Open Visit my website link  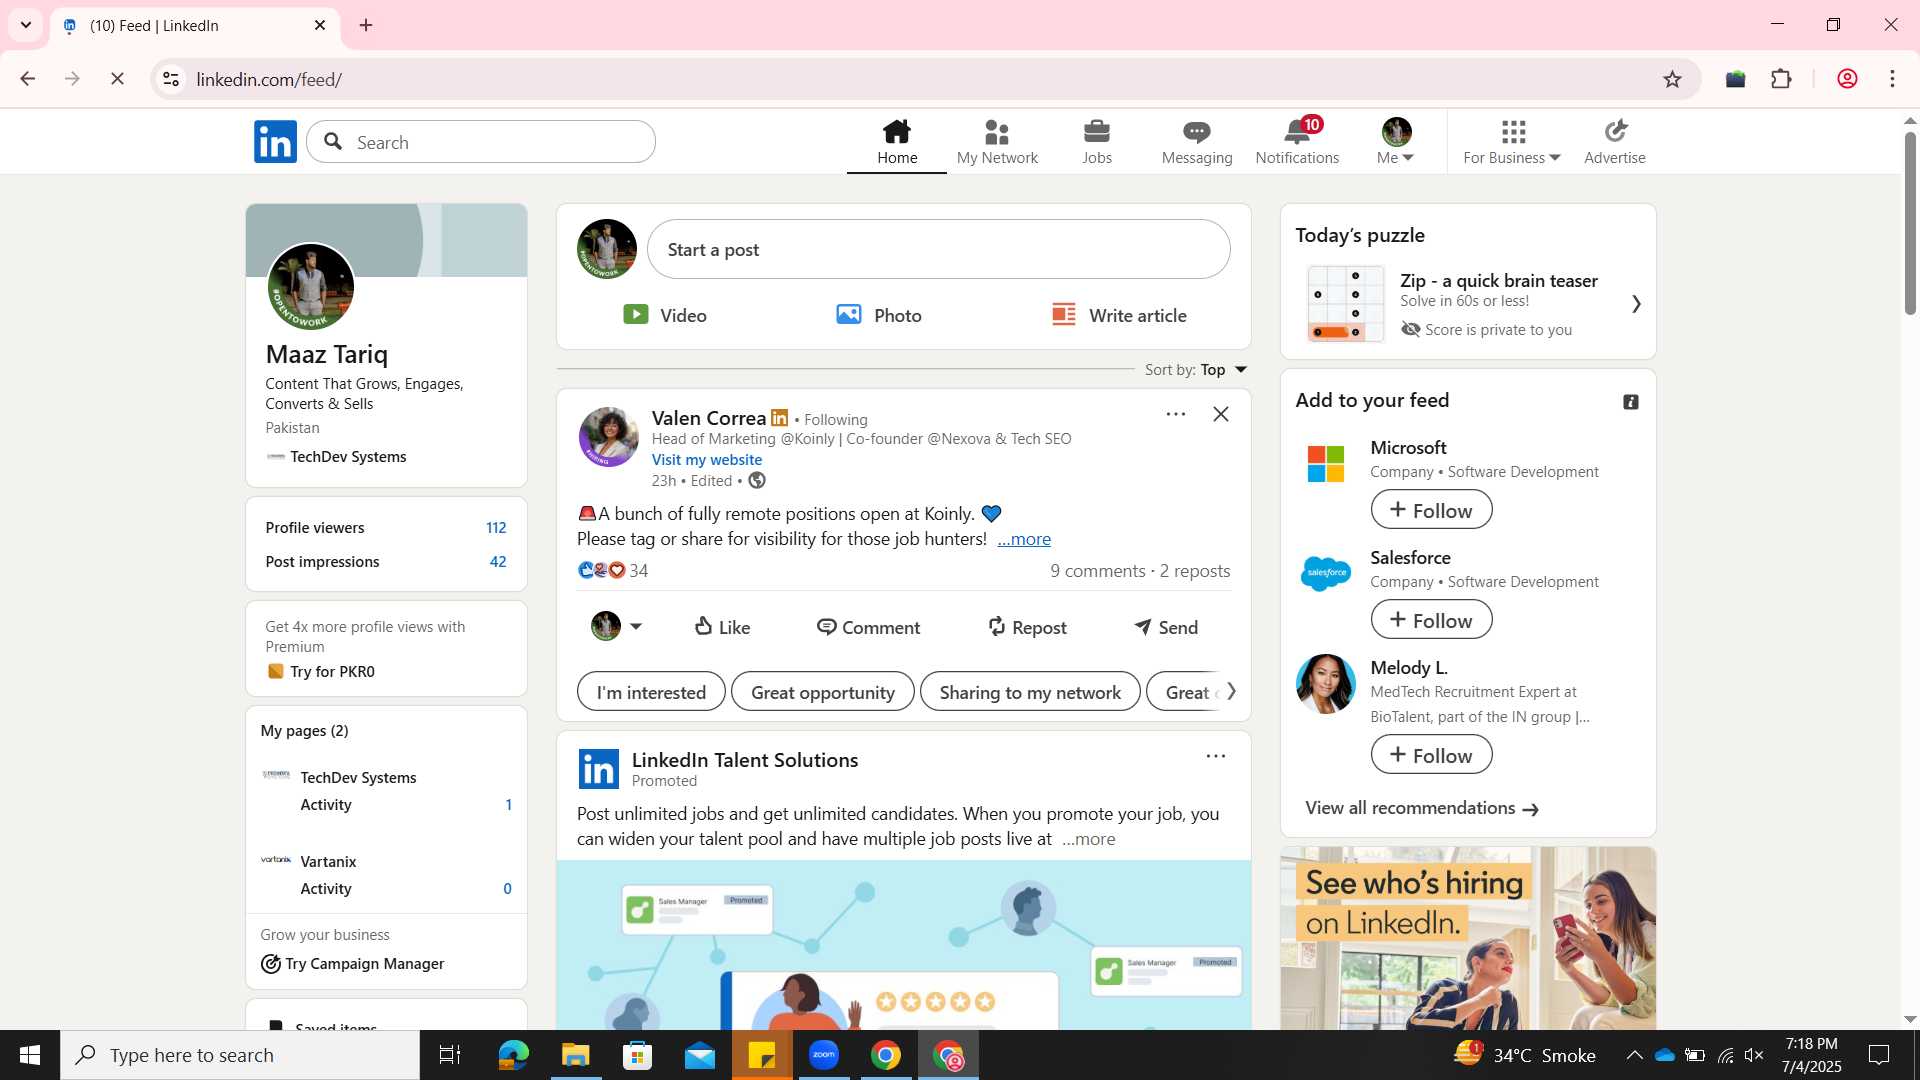click(707, 460)
